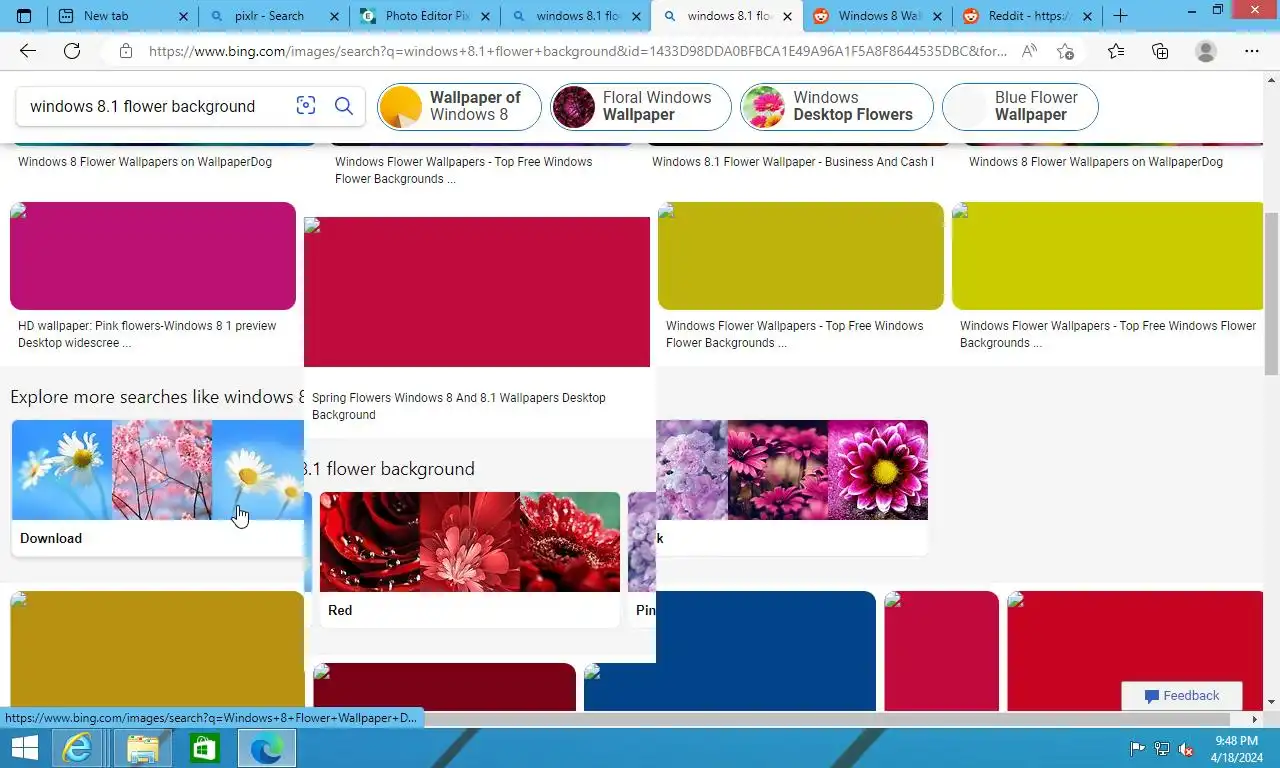
Task: Open network status tray icon
Action: 1162,748
